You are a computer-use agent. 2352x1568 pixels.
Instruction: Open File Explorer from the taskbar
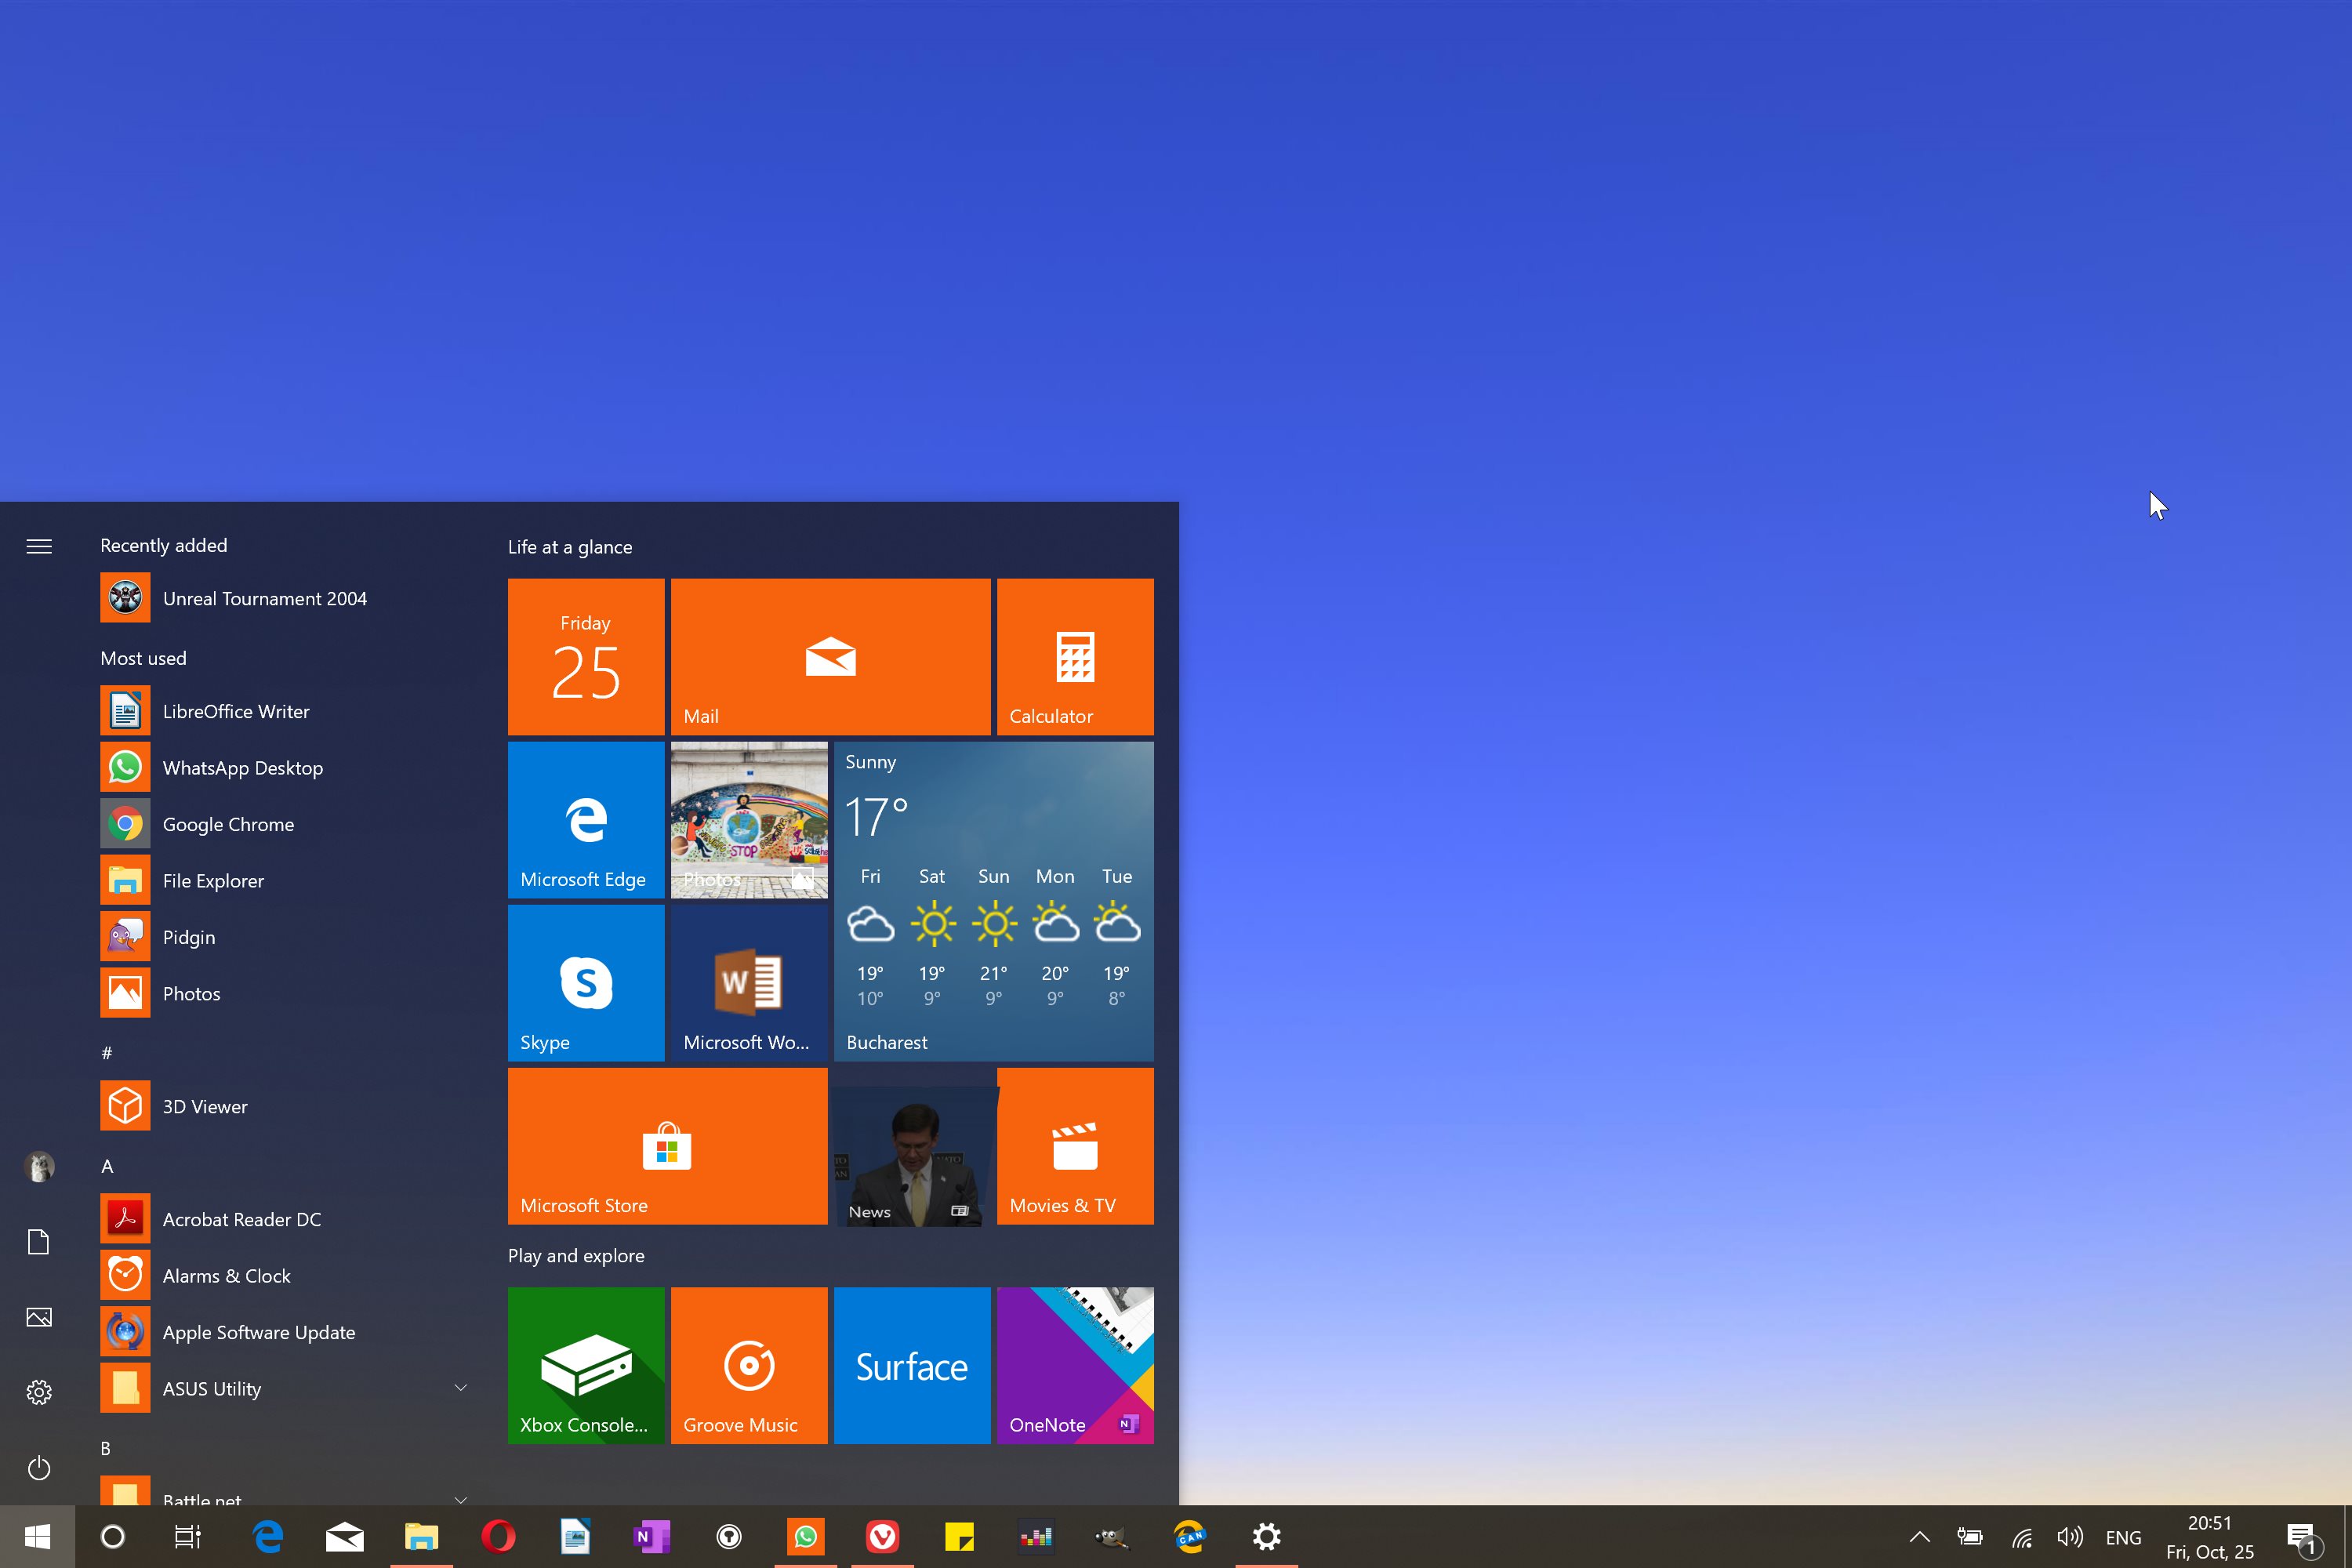(x=421, y=1536)
